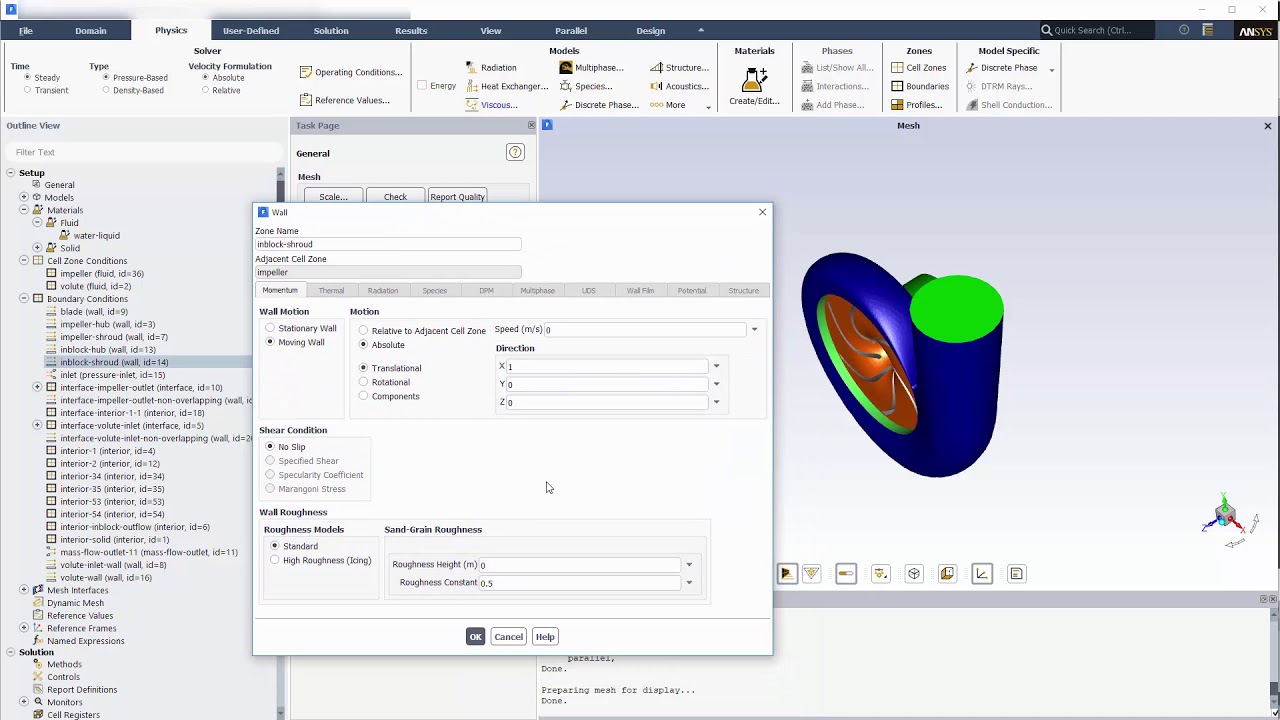Click the Zone Name field inblock-shroud
This screenshot has height=720, width=1280.
point(388,244)
